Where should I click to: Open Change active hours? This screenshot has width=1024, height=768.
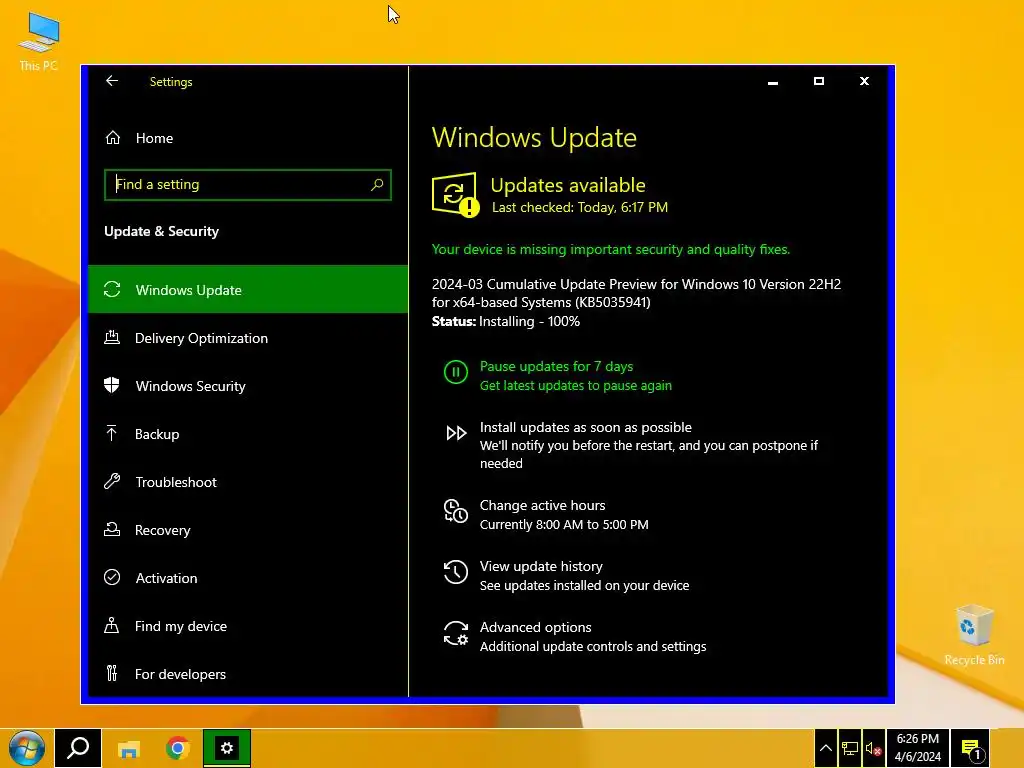[x=543, y=505]
